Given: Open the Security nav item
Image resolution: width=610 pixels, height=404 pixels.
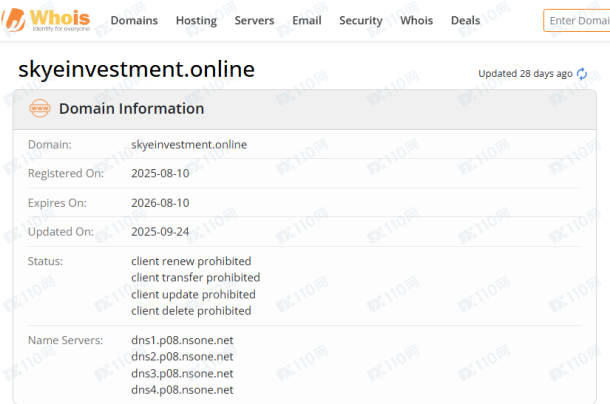Looking at the screenshot, I should [x=360, y=20].
